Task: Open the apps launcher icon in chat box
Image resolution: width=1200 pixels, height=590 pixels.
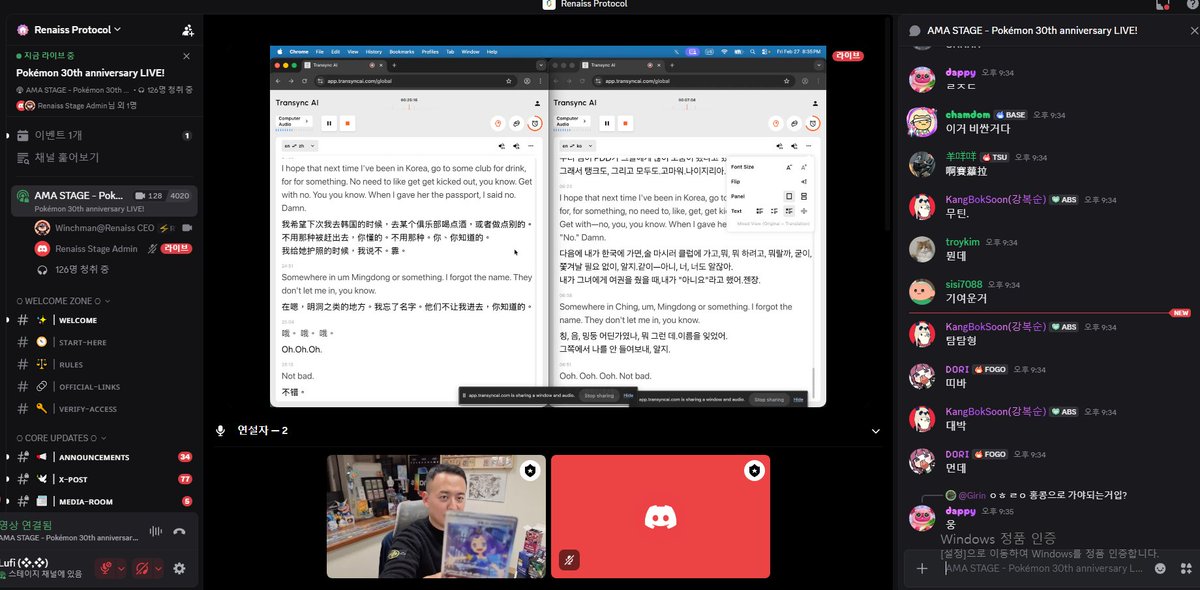Action: 1184,569
